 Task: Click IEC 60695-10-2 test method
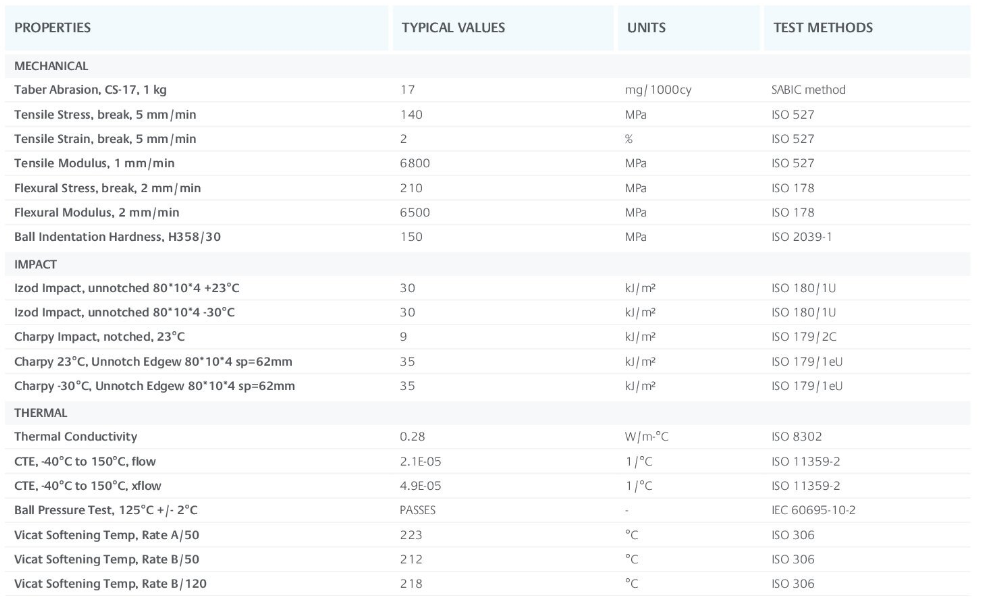click(813, 510)
